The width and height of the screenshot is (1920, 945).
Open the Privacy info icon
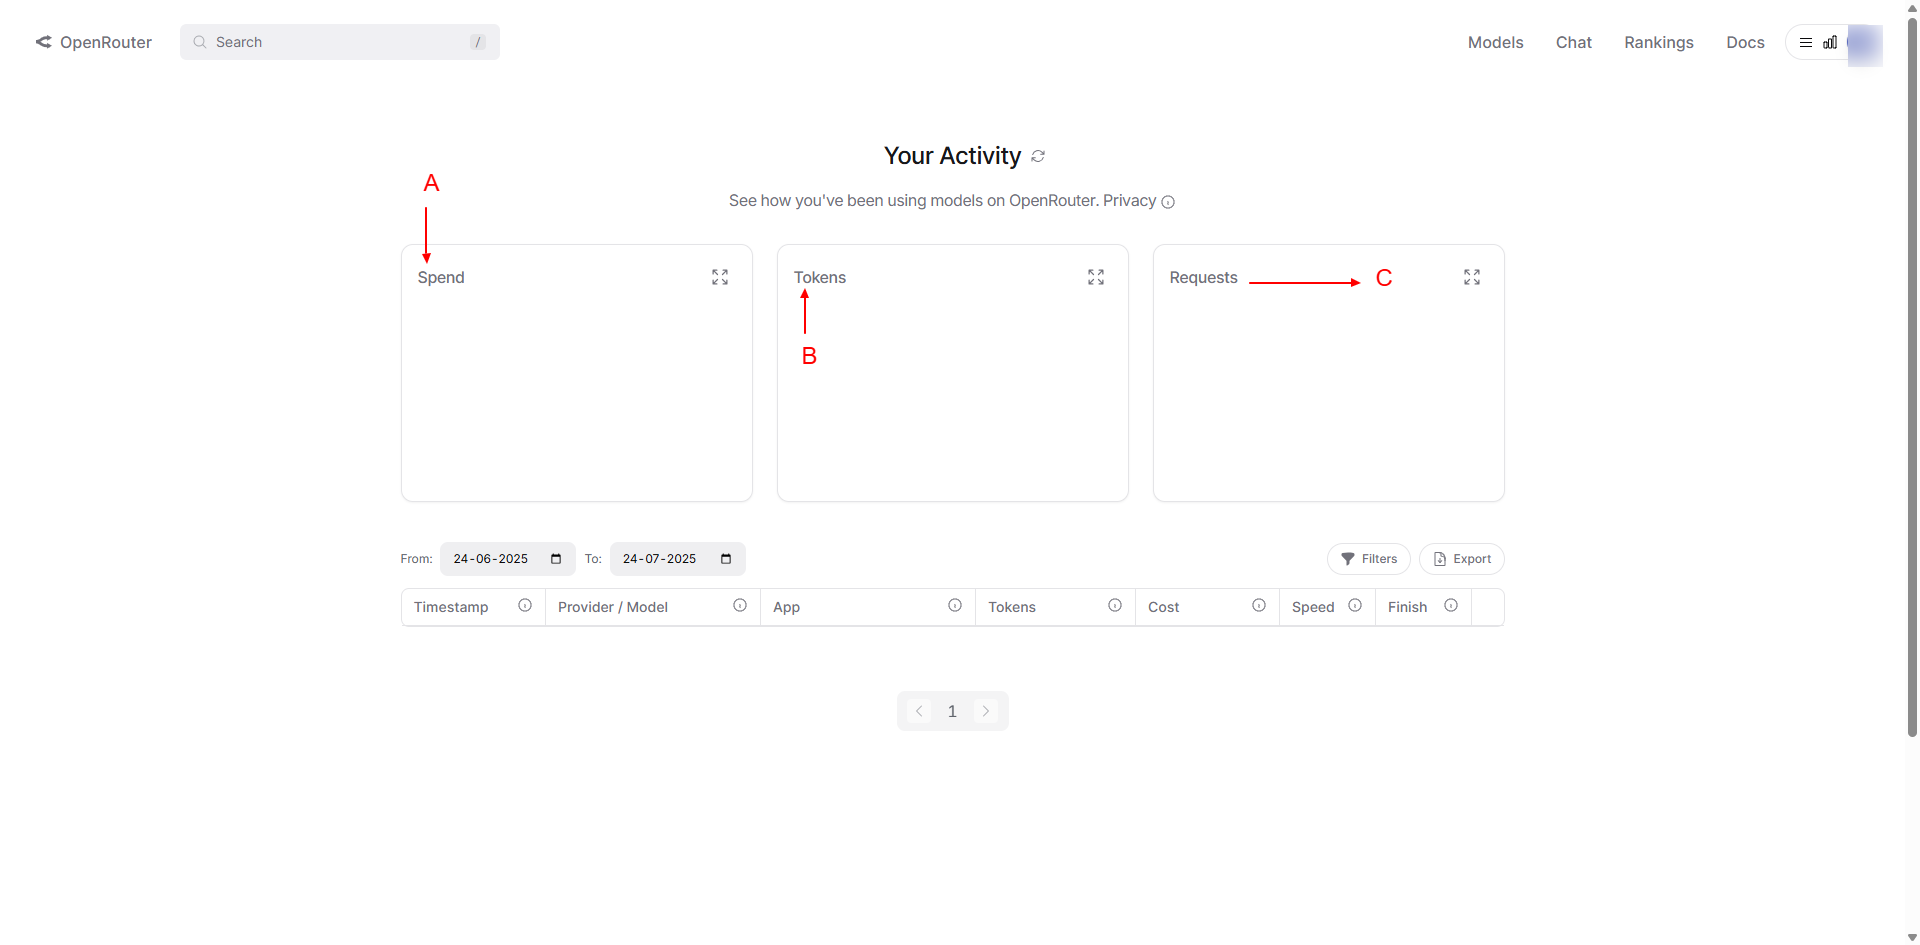1168,202
